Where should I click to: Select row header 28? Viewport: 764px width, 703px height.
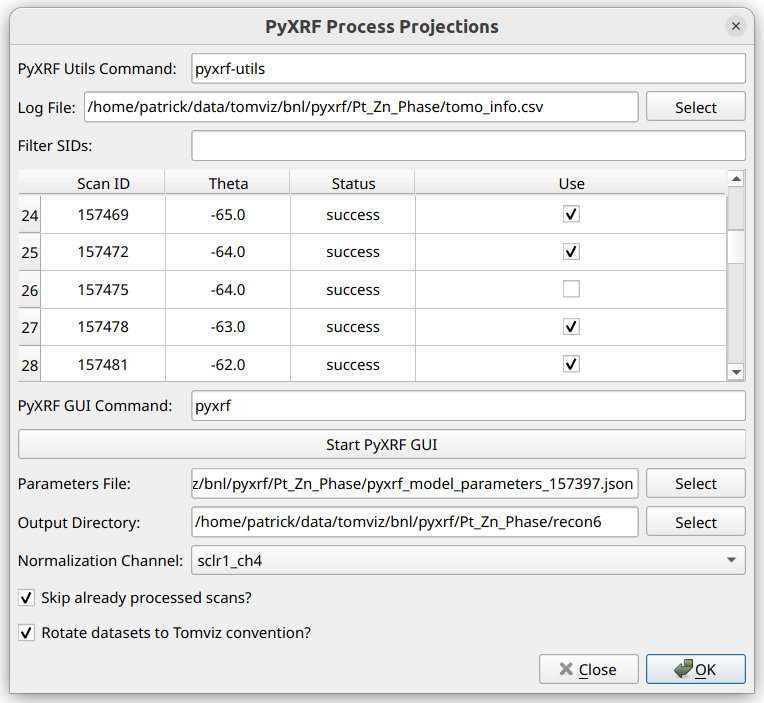point(30,364)
